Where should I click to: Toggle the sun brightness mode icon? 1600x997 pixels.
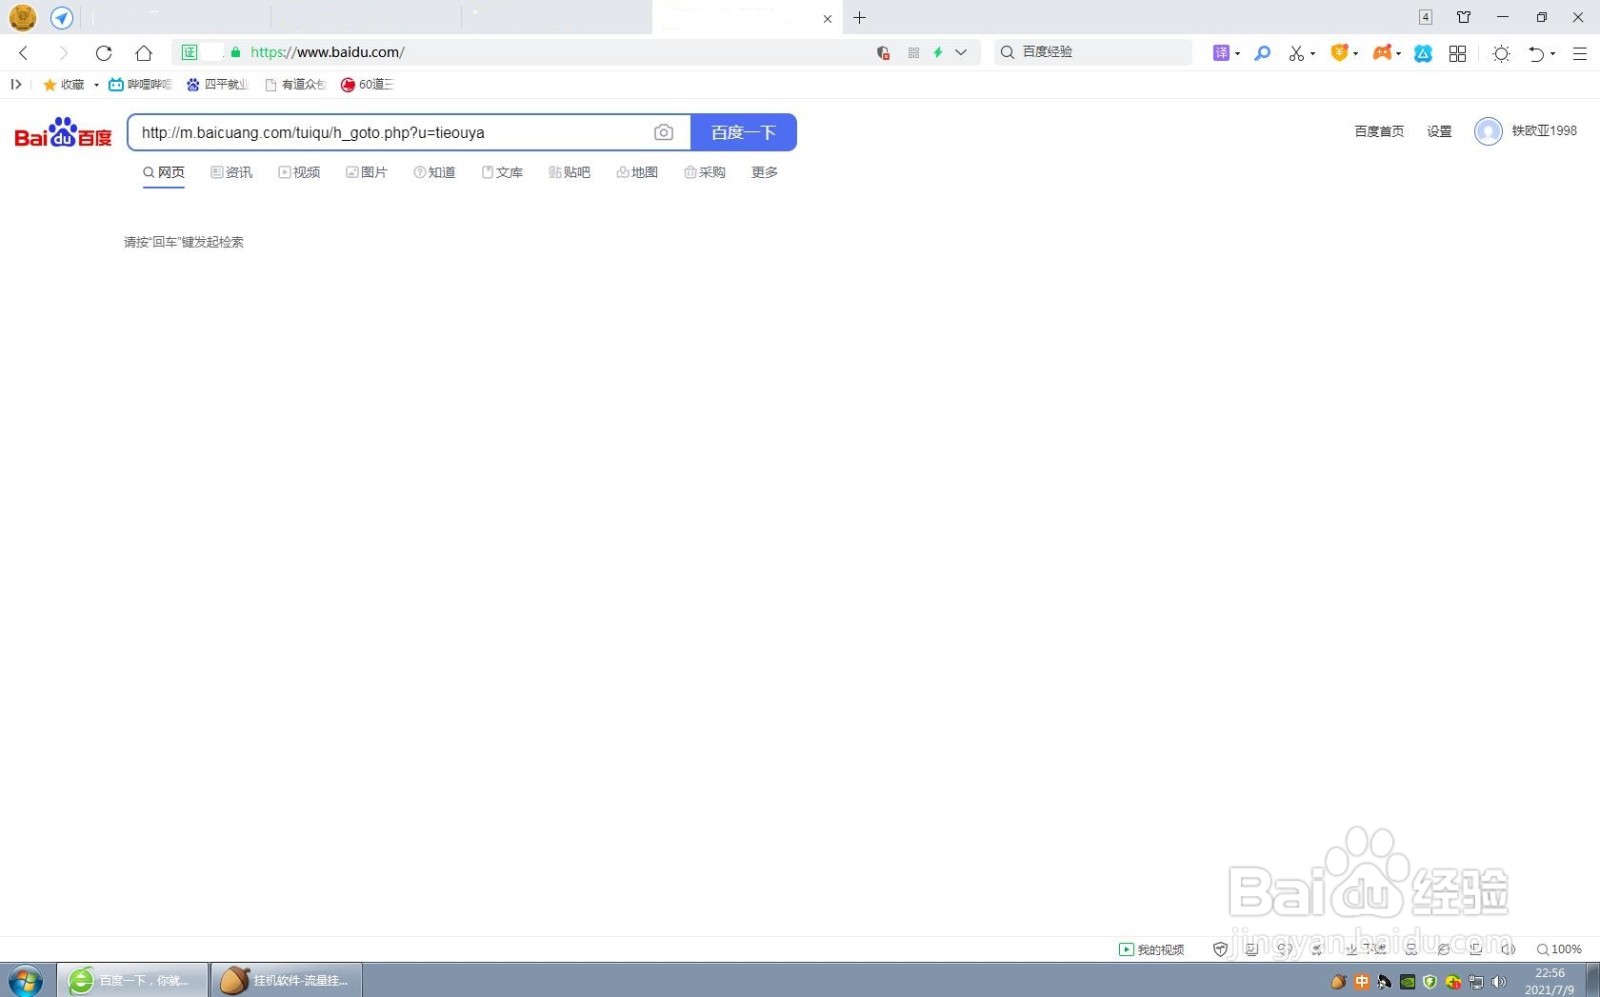[x=1501, y=53]
